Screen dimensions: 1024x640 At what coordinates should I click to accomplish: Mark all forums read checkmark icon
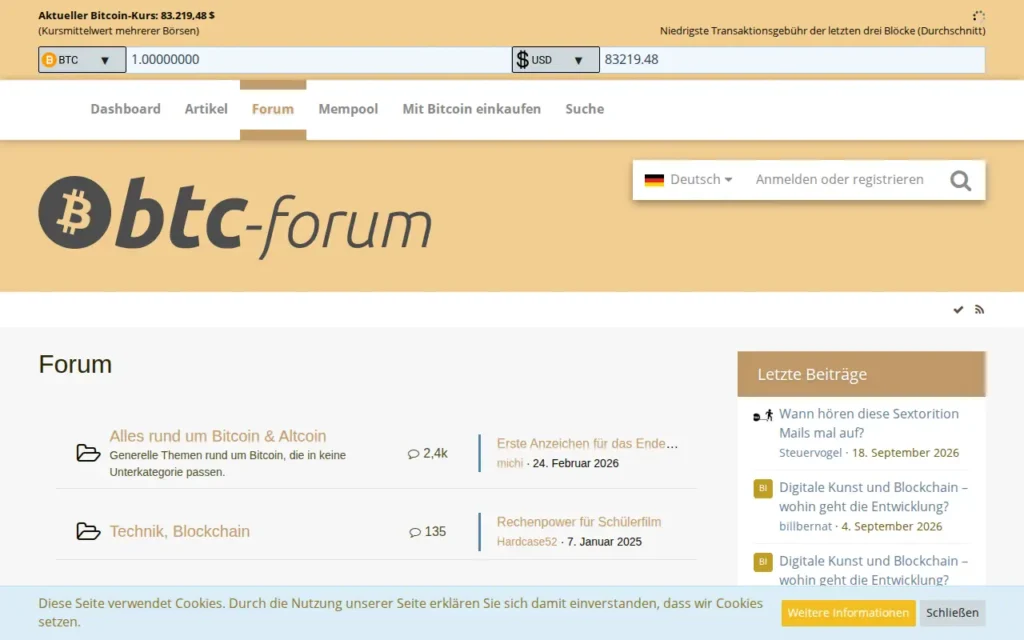click(x=958, y=310)
